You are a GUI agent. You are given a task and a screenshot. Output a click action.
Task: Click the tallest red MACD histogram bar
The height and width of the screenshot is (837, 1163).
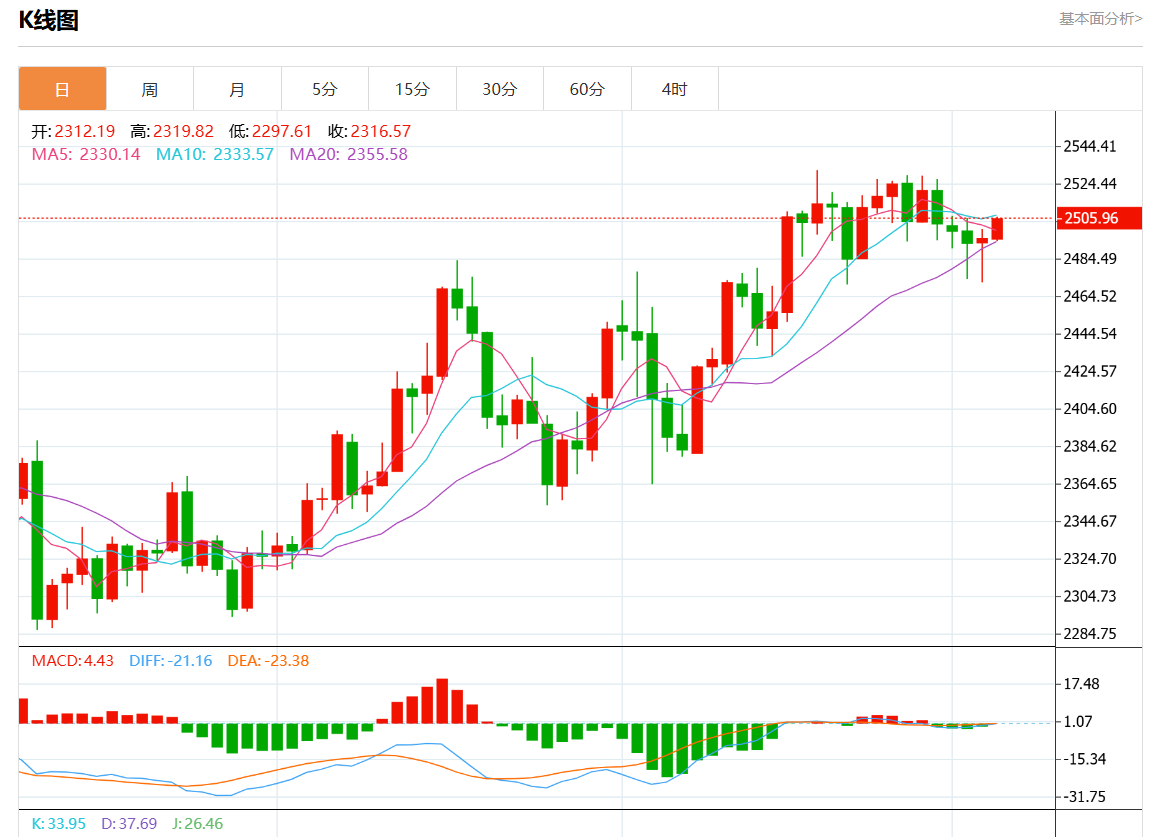click(442, 701)
